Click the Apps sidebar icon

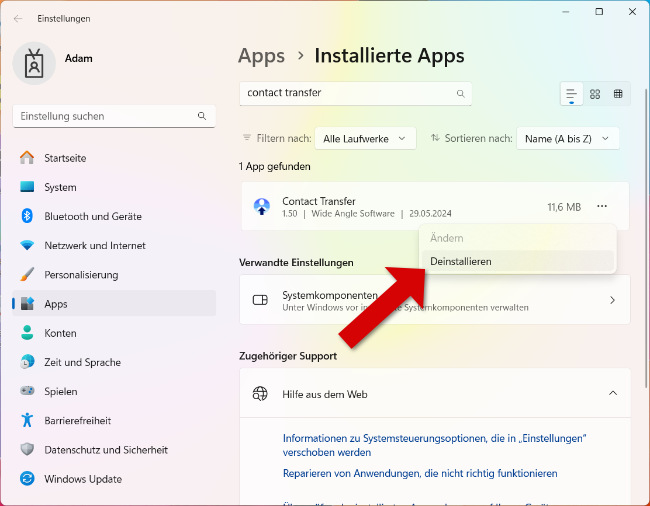[x=27, y=304]
